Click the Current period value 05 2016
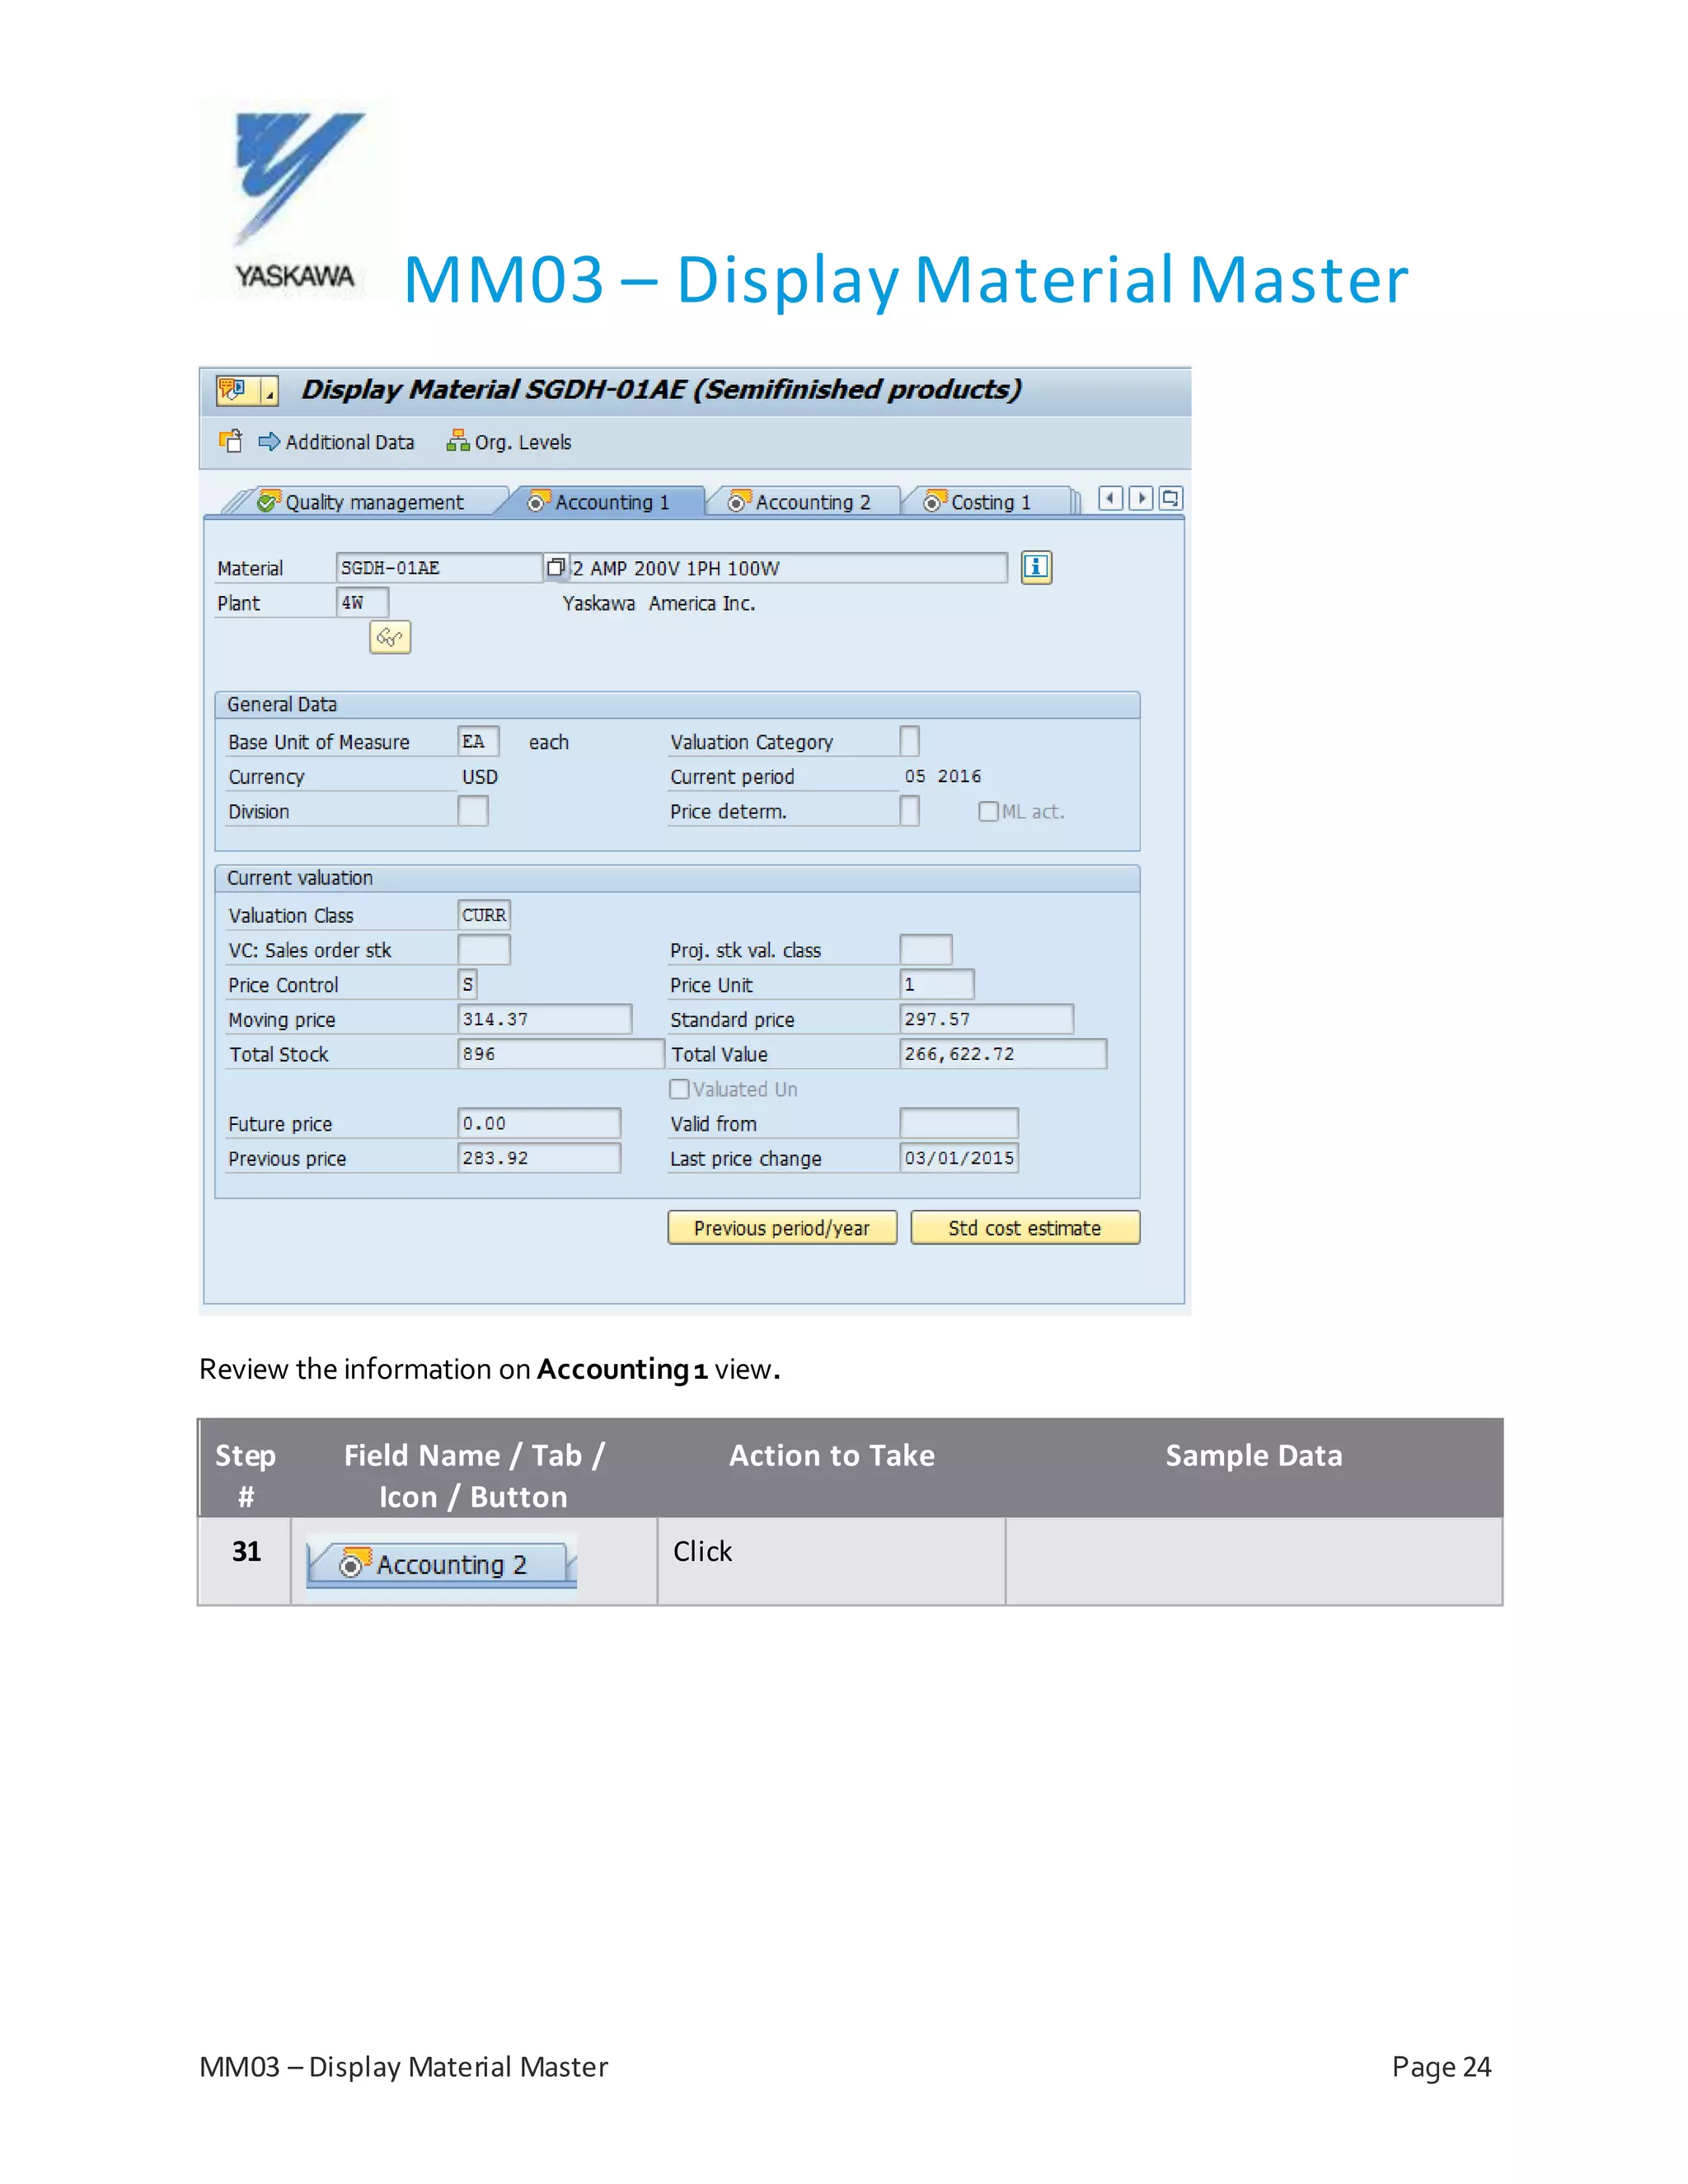Screen dimensions: 1688x2184 pyautogui.click(x=942, y=776)
